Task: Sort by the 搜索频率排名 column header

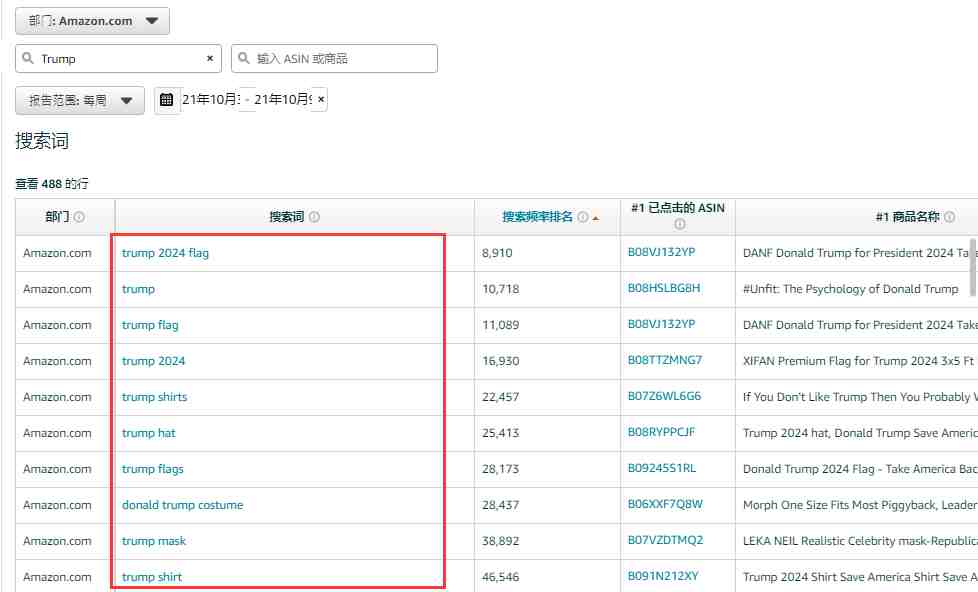Action: click(x=538, y=217)
